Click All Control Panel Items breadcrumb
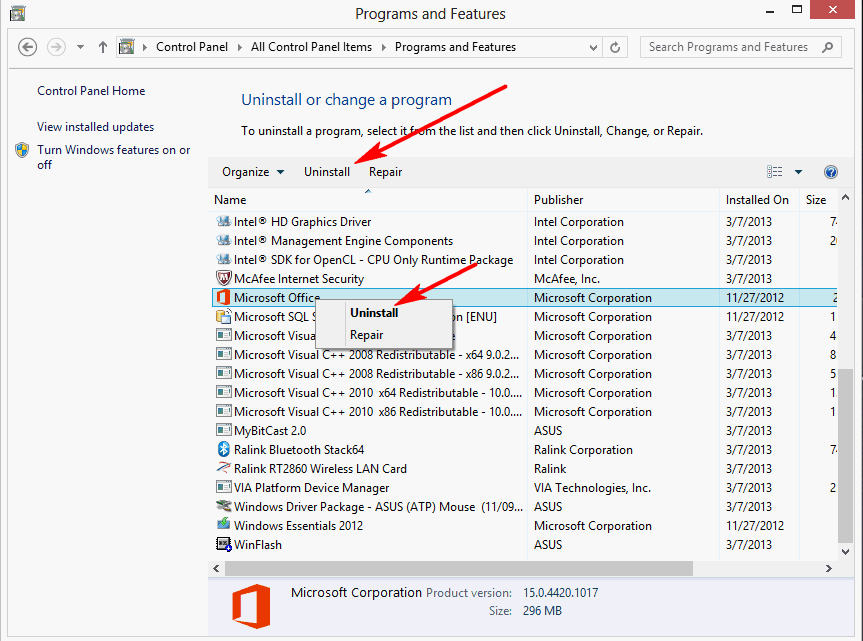 tap(312, 47)
